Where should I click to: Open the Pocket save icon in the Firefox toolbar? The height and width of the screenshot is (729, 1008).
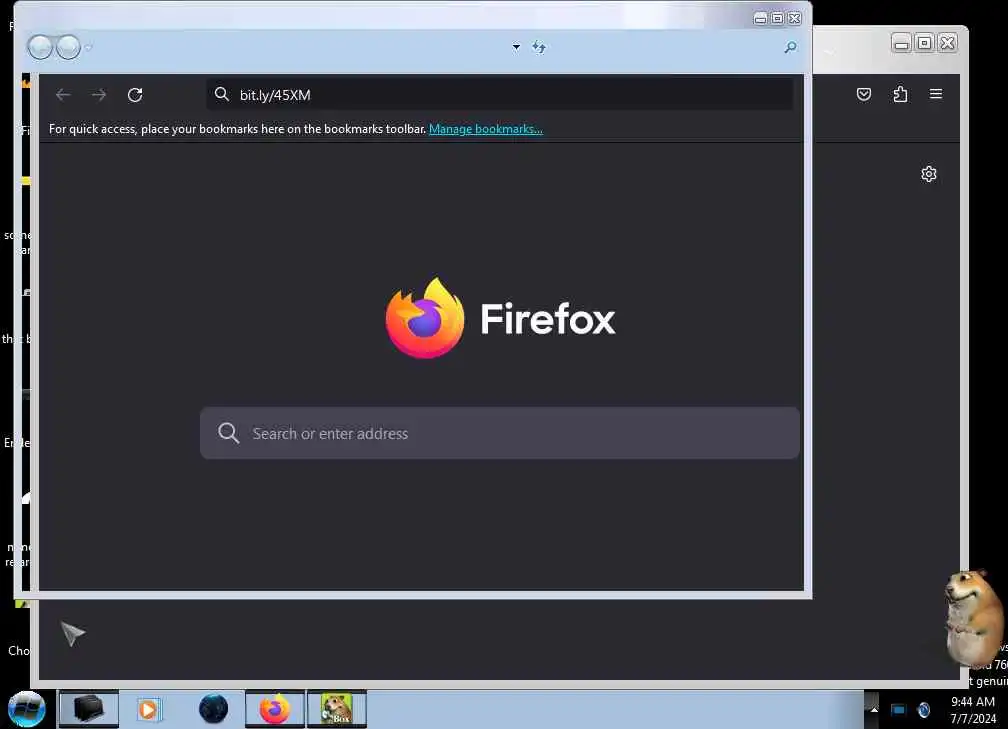[864, 94]
